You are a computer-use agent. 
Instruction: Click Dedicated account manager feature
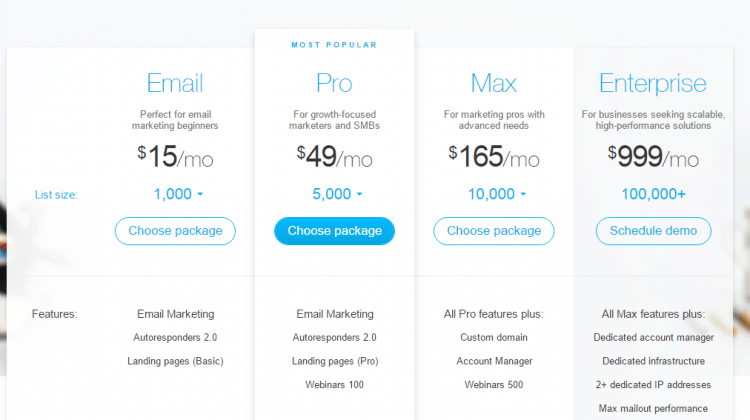click(653, 338)
